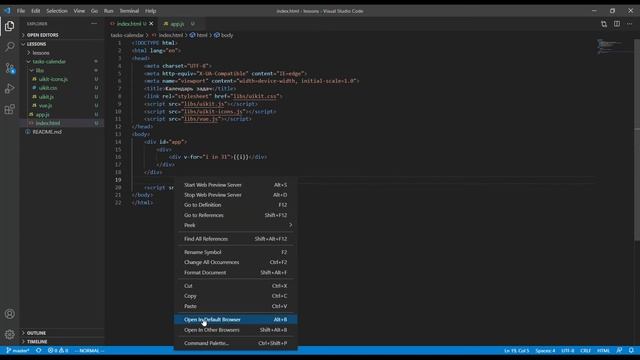Close the index.html editor tab

click(x=151, y=24)
